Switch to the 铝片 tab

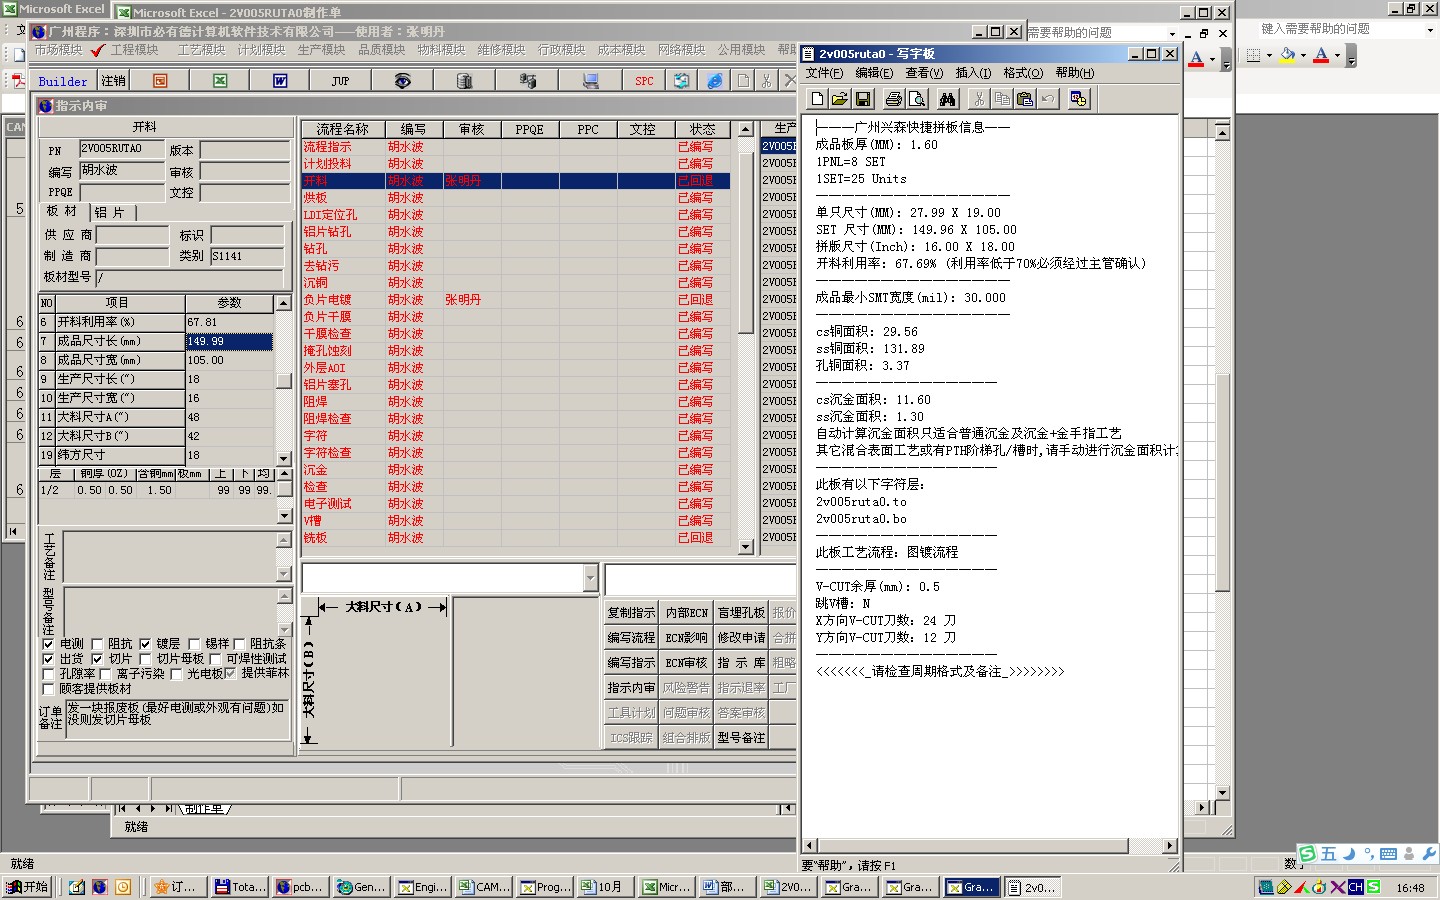[110, 212]
